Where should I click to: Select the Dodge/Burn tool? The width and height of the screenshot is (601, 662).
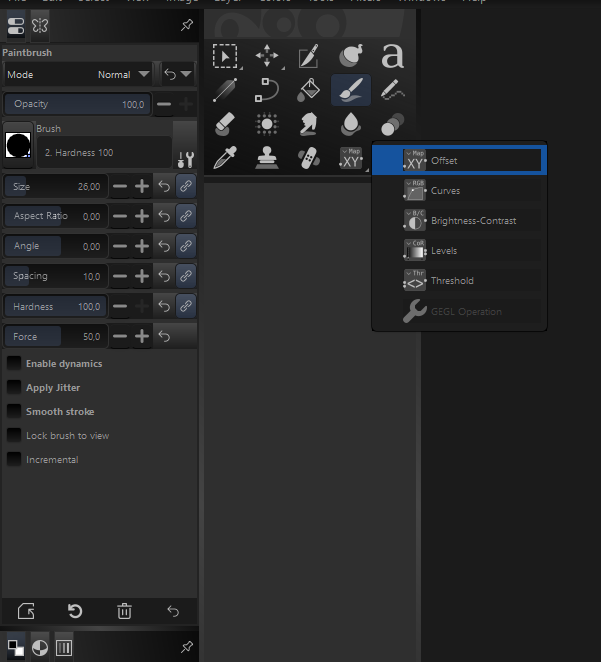pyautogui.click(x=267, y=124)
